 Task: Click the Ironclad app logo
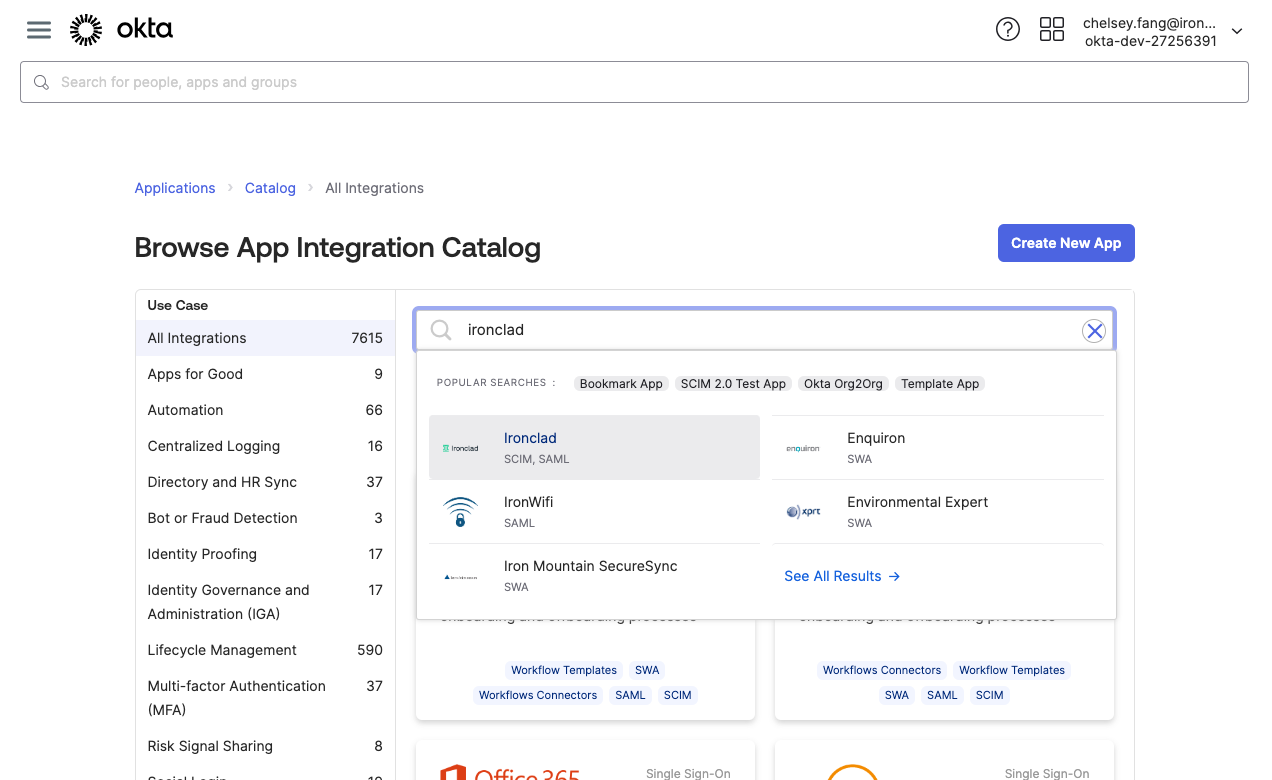(x=460, y=448)
